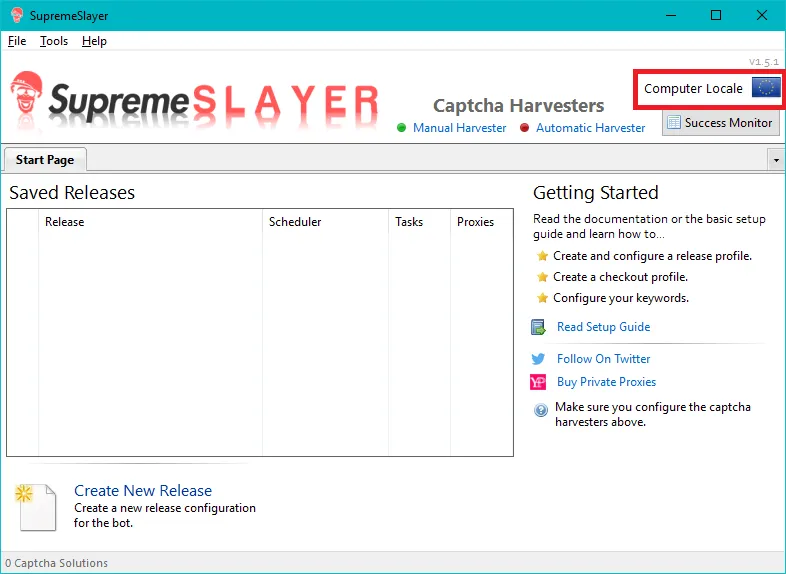Click 'Configure your keywords.' text

tap(621, 298)
